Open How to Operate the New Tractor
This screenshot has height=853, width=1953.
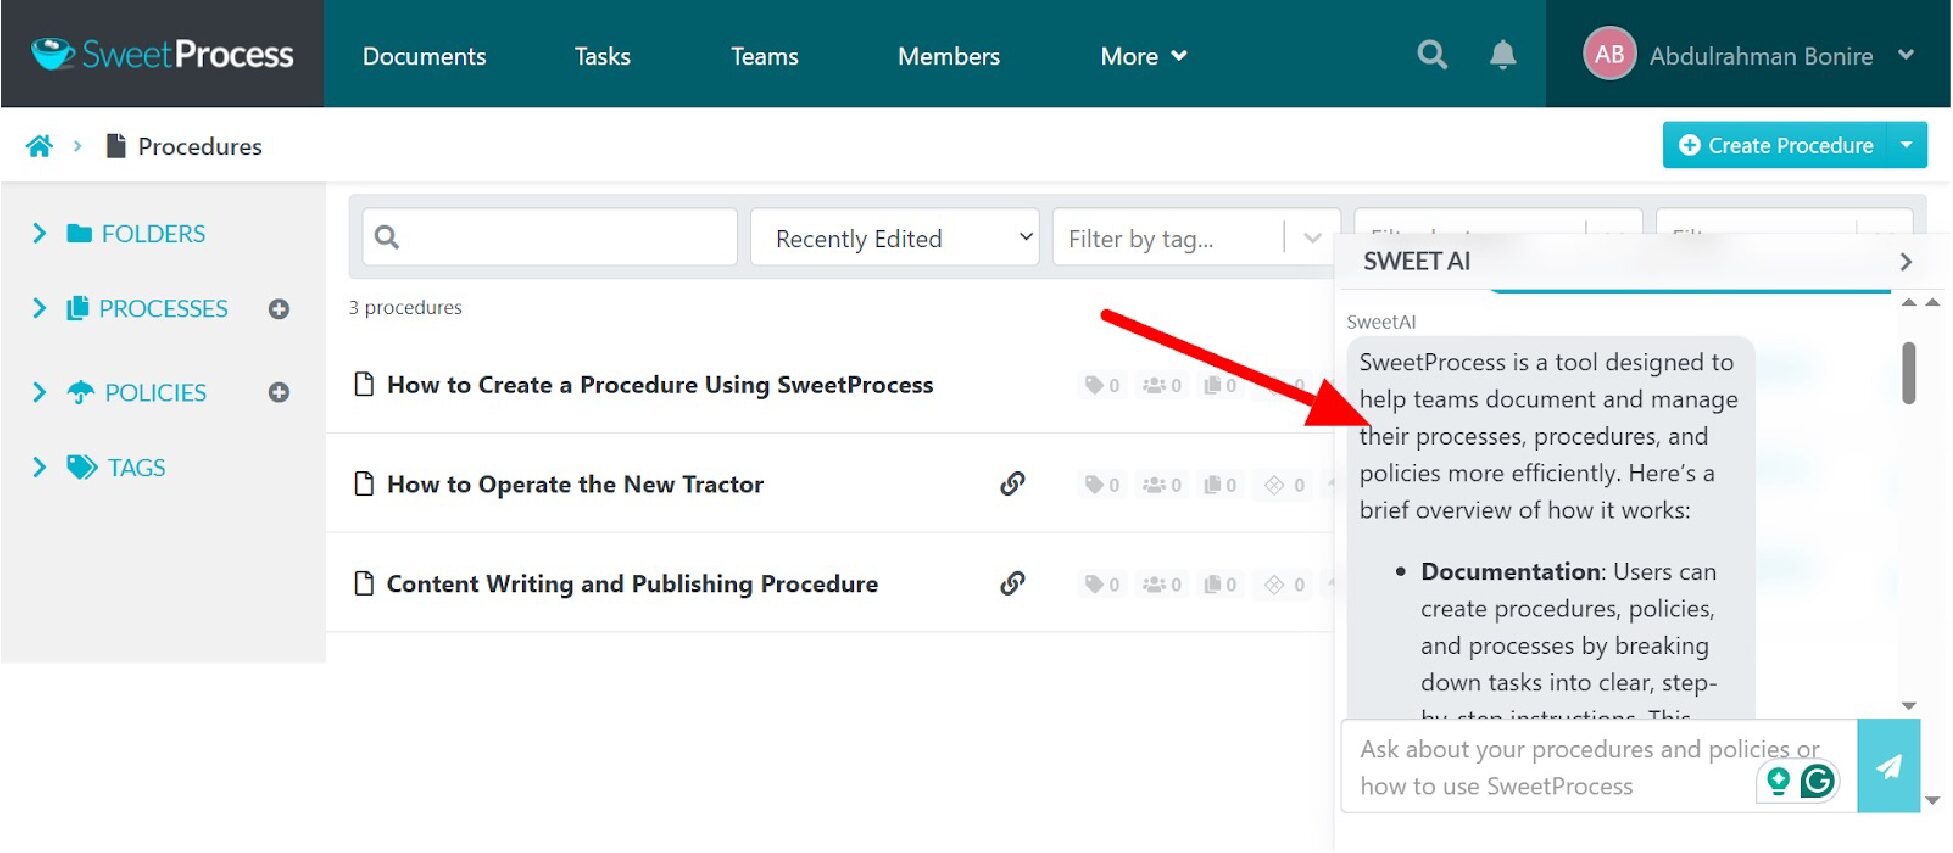tap(575, 484)
